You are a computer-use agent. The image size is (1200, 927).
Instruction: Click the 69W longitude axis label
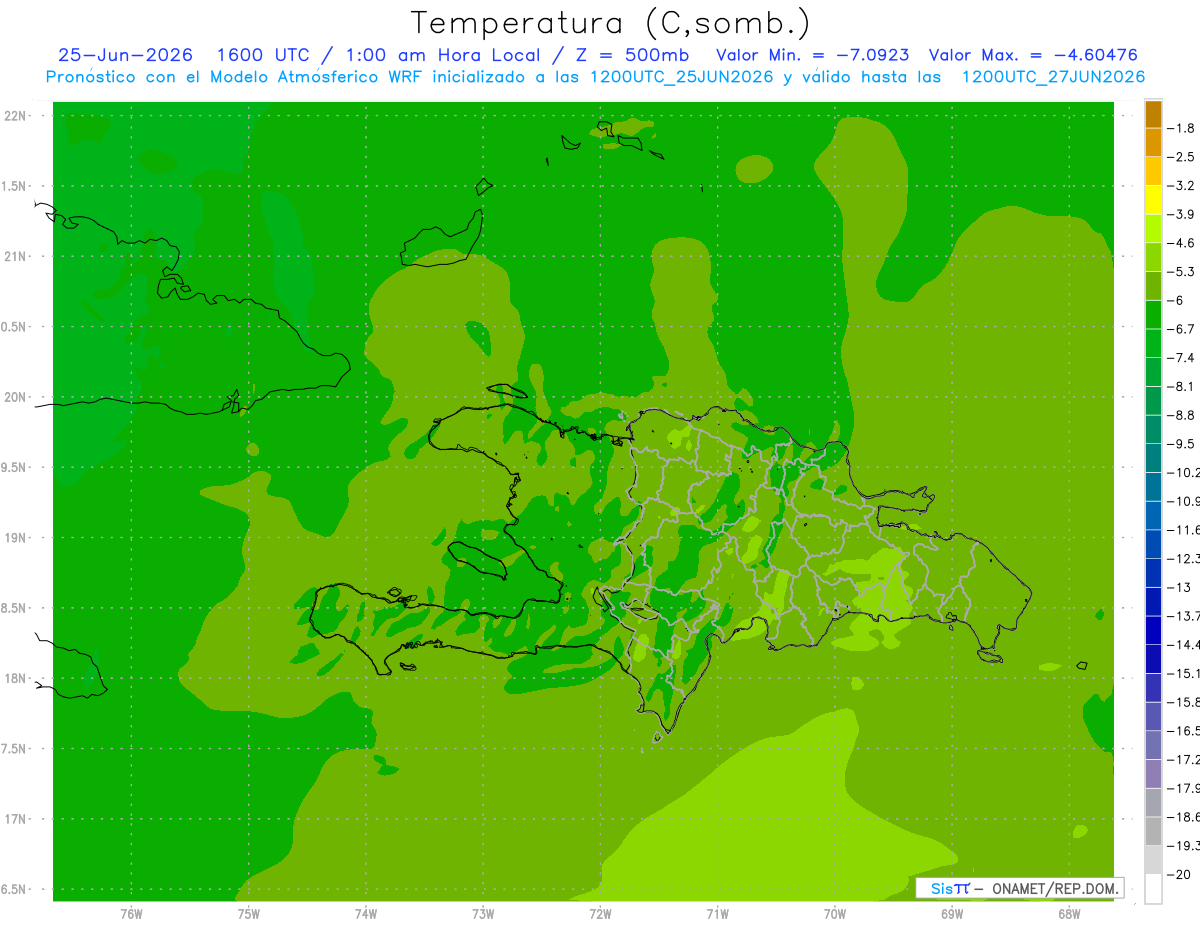click(951, 914)
